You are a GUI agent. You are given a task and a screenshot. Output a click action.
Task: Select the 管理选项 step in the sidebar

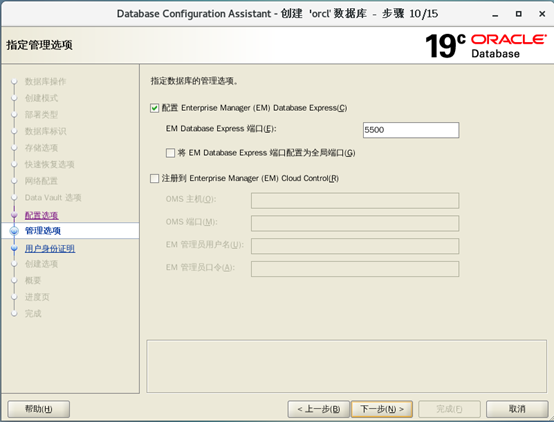click(x=43, y=231)
